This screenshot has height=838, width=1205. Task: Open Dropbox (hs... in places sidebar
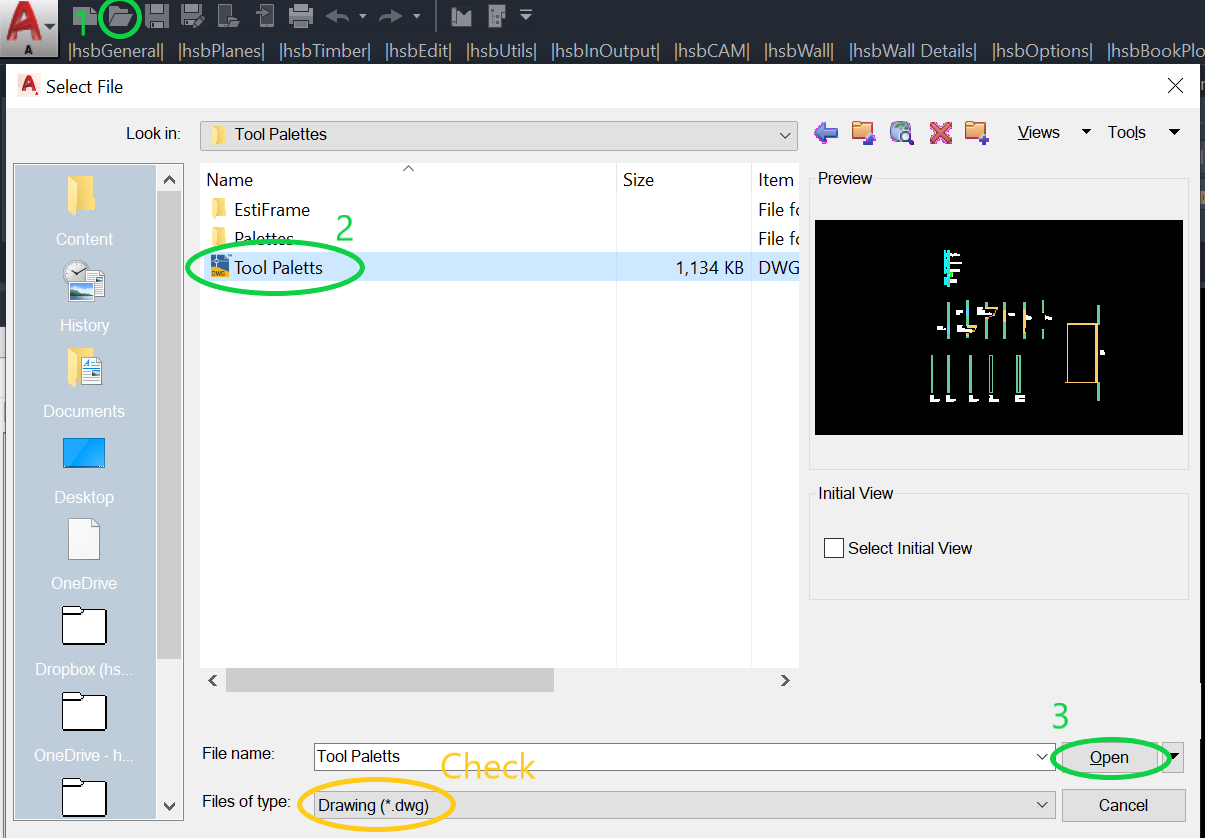[84, 640]
